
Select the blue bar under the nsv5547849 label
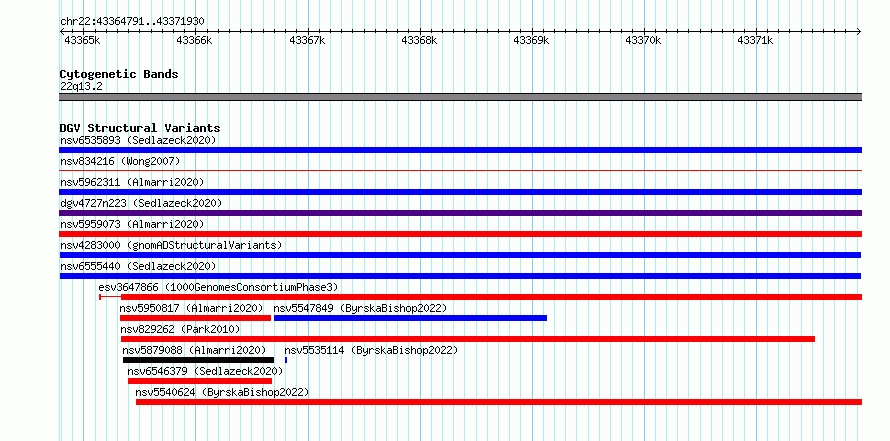(410, 318)
